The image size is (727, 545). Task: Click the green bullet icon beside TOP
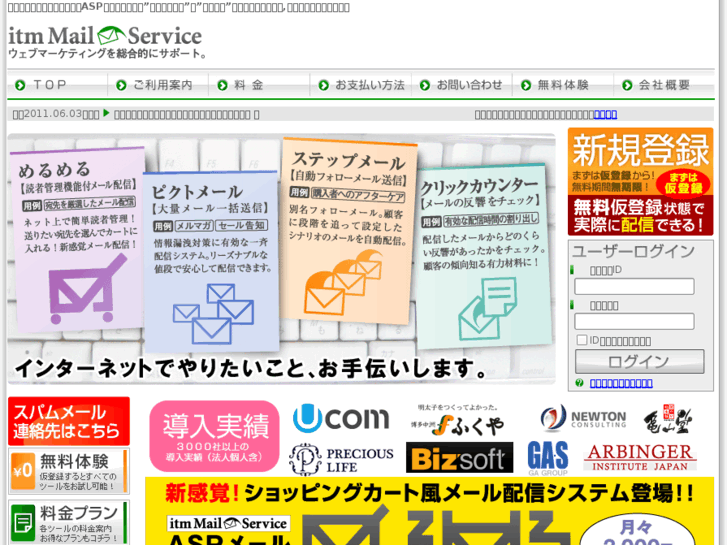(x=20, y=85)
